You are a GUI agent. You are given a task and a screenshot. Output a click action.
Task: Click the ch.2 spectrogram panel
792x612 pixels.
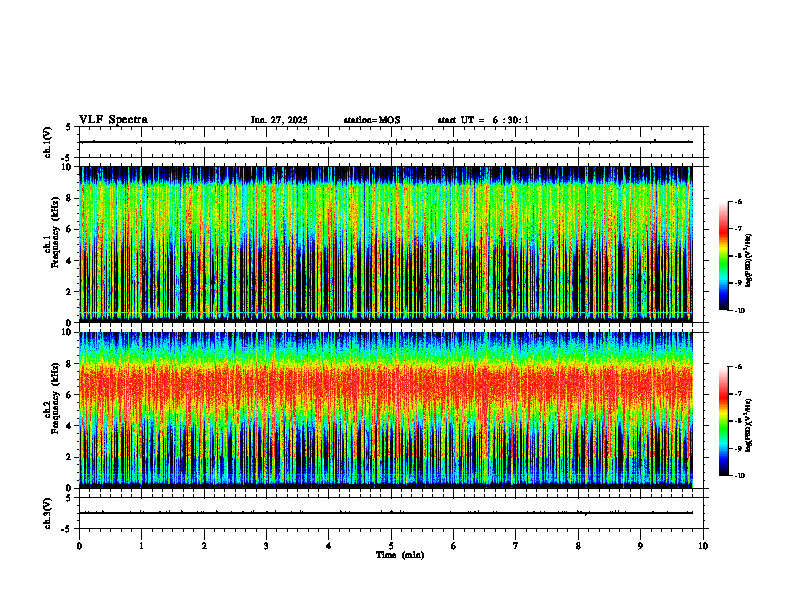(386, 410)
